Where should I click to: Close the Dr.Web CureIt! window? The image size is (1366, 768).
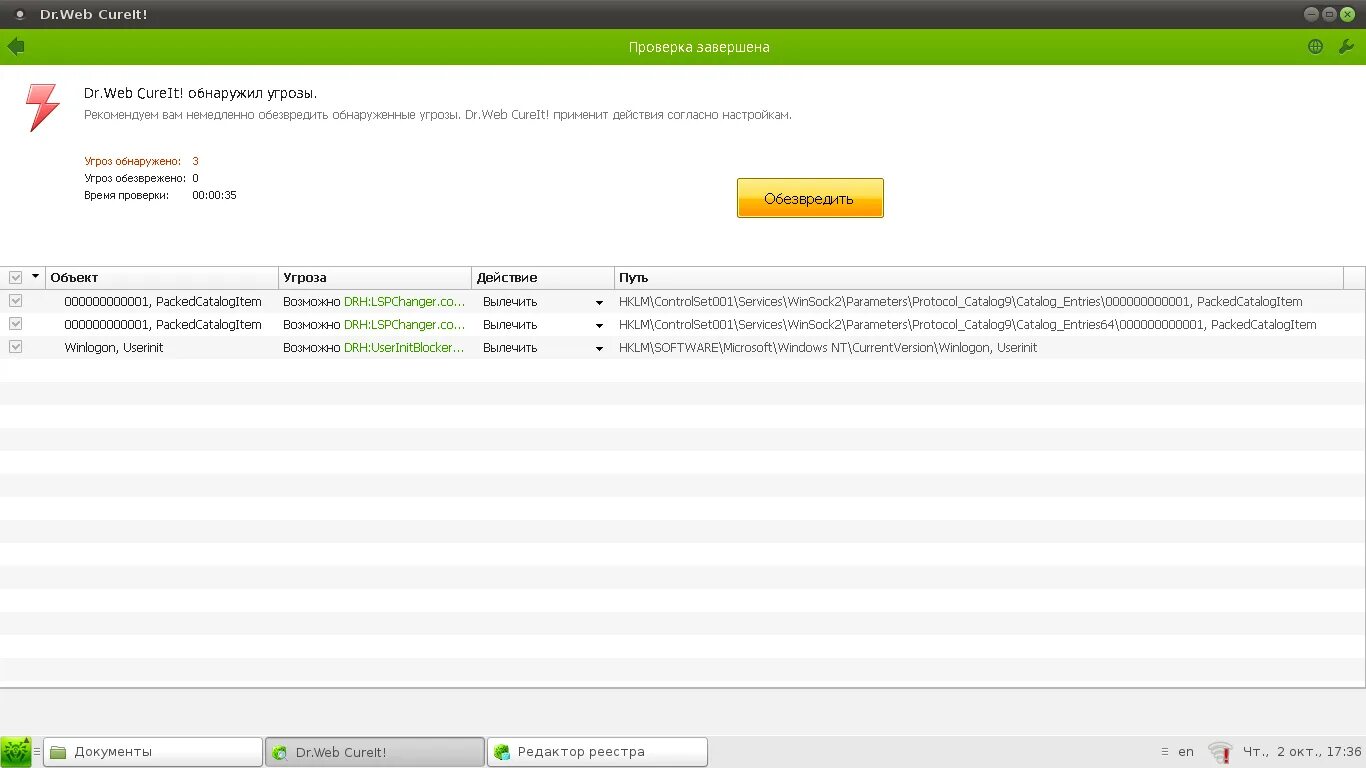click(1347, 14)
